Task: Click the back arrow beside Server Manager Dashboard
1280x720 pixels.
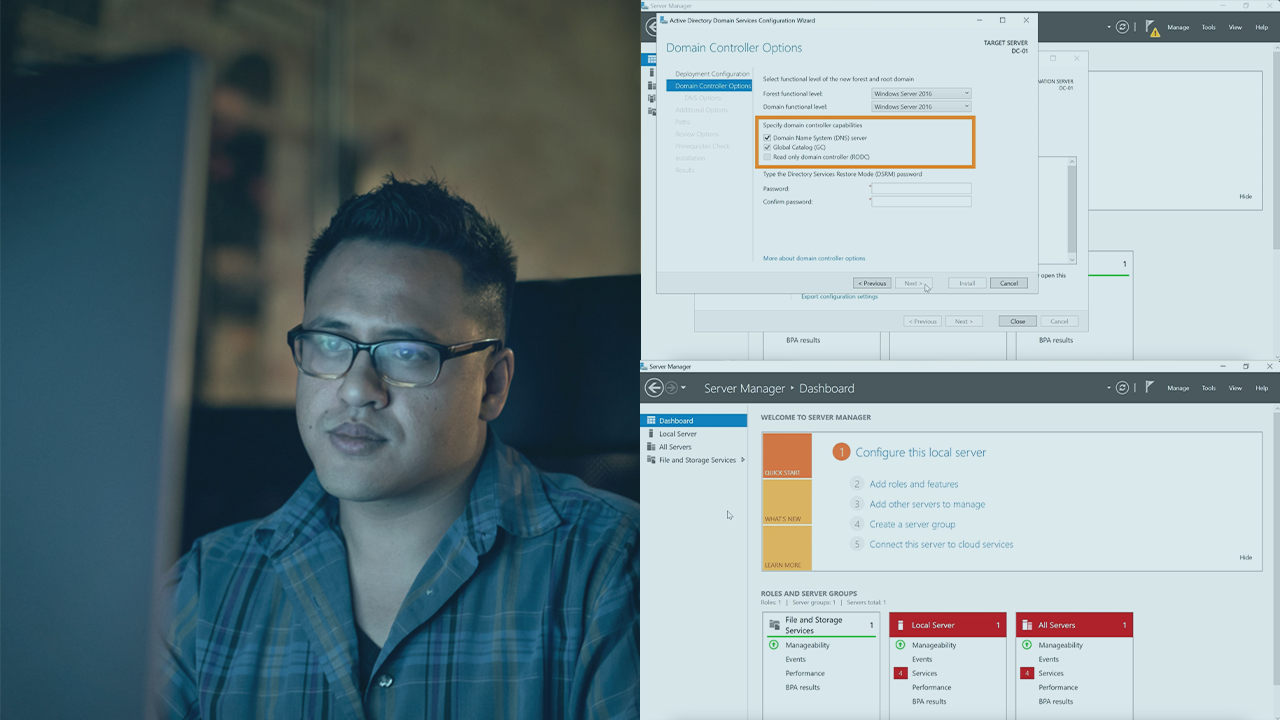Action: click(654, 388)
